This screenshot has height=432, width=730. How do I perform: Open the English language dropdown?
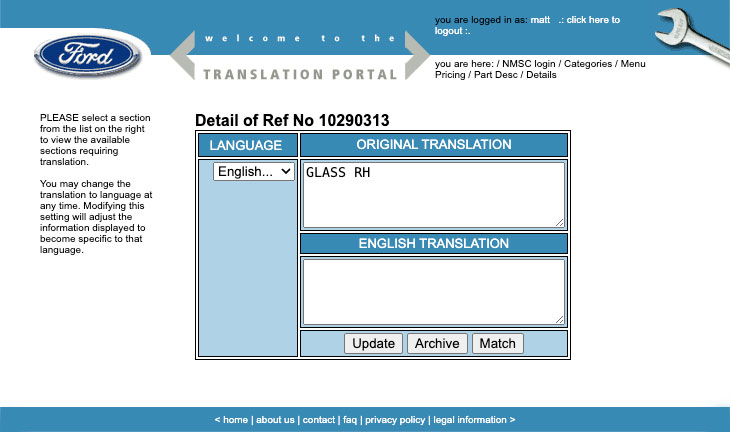(254, 171)
